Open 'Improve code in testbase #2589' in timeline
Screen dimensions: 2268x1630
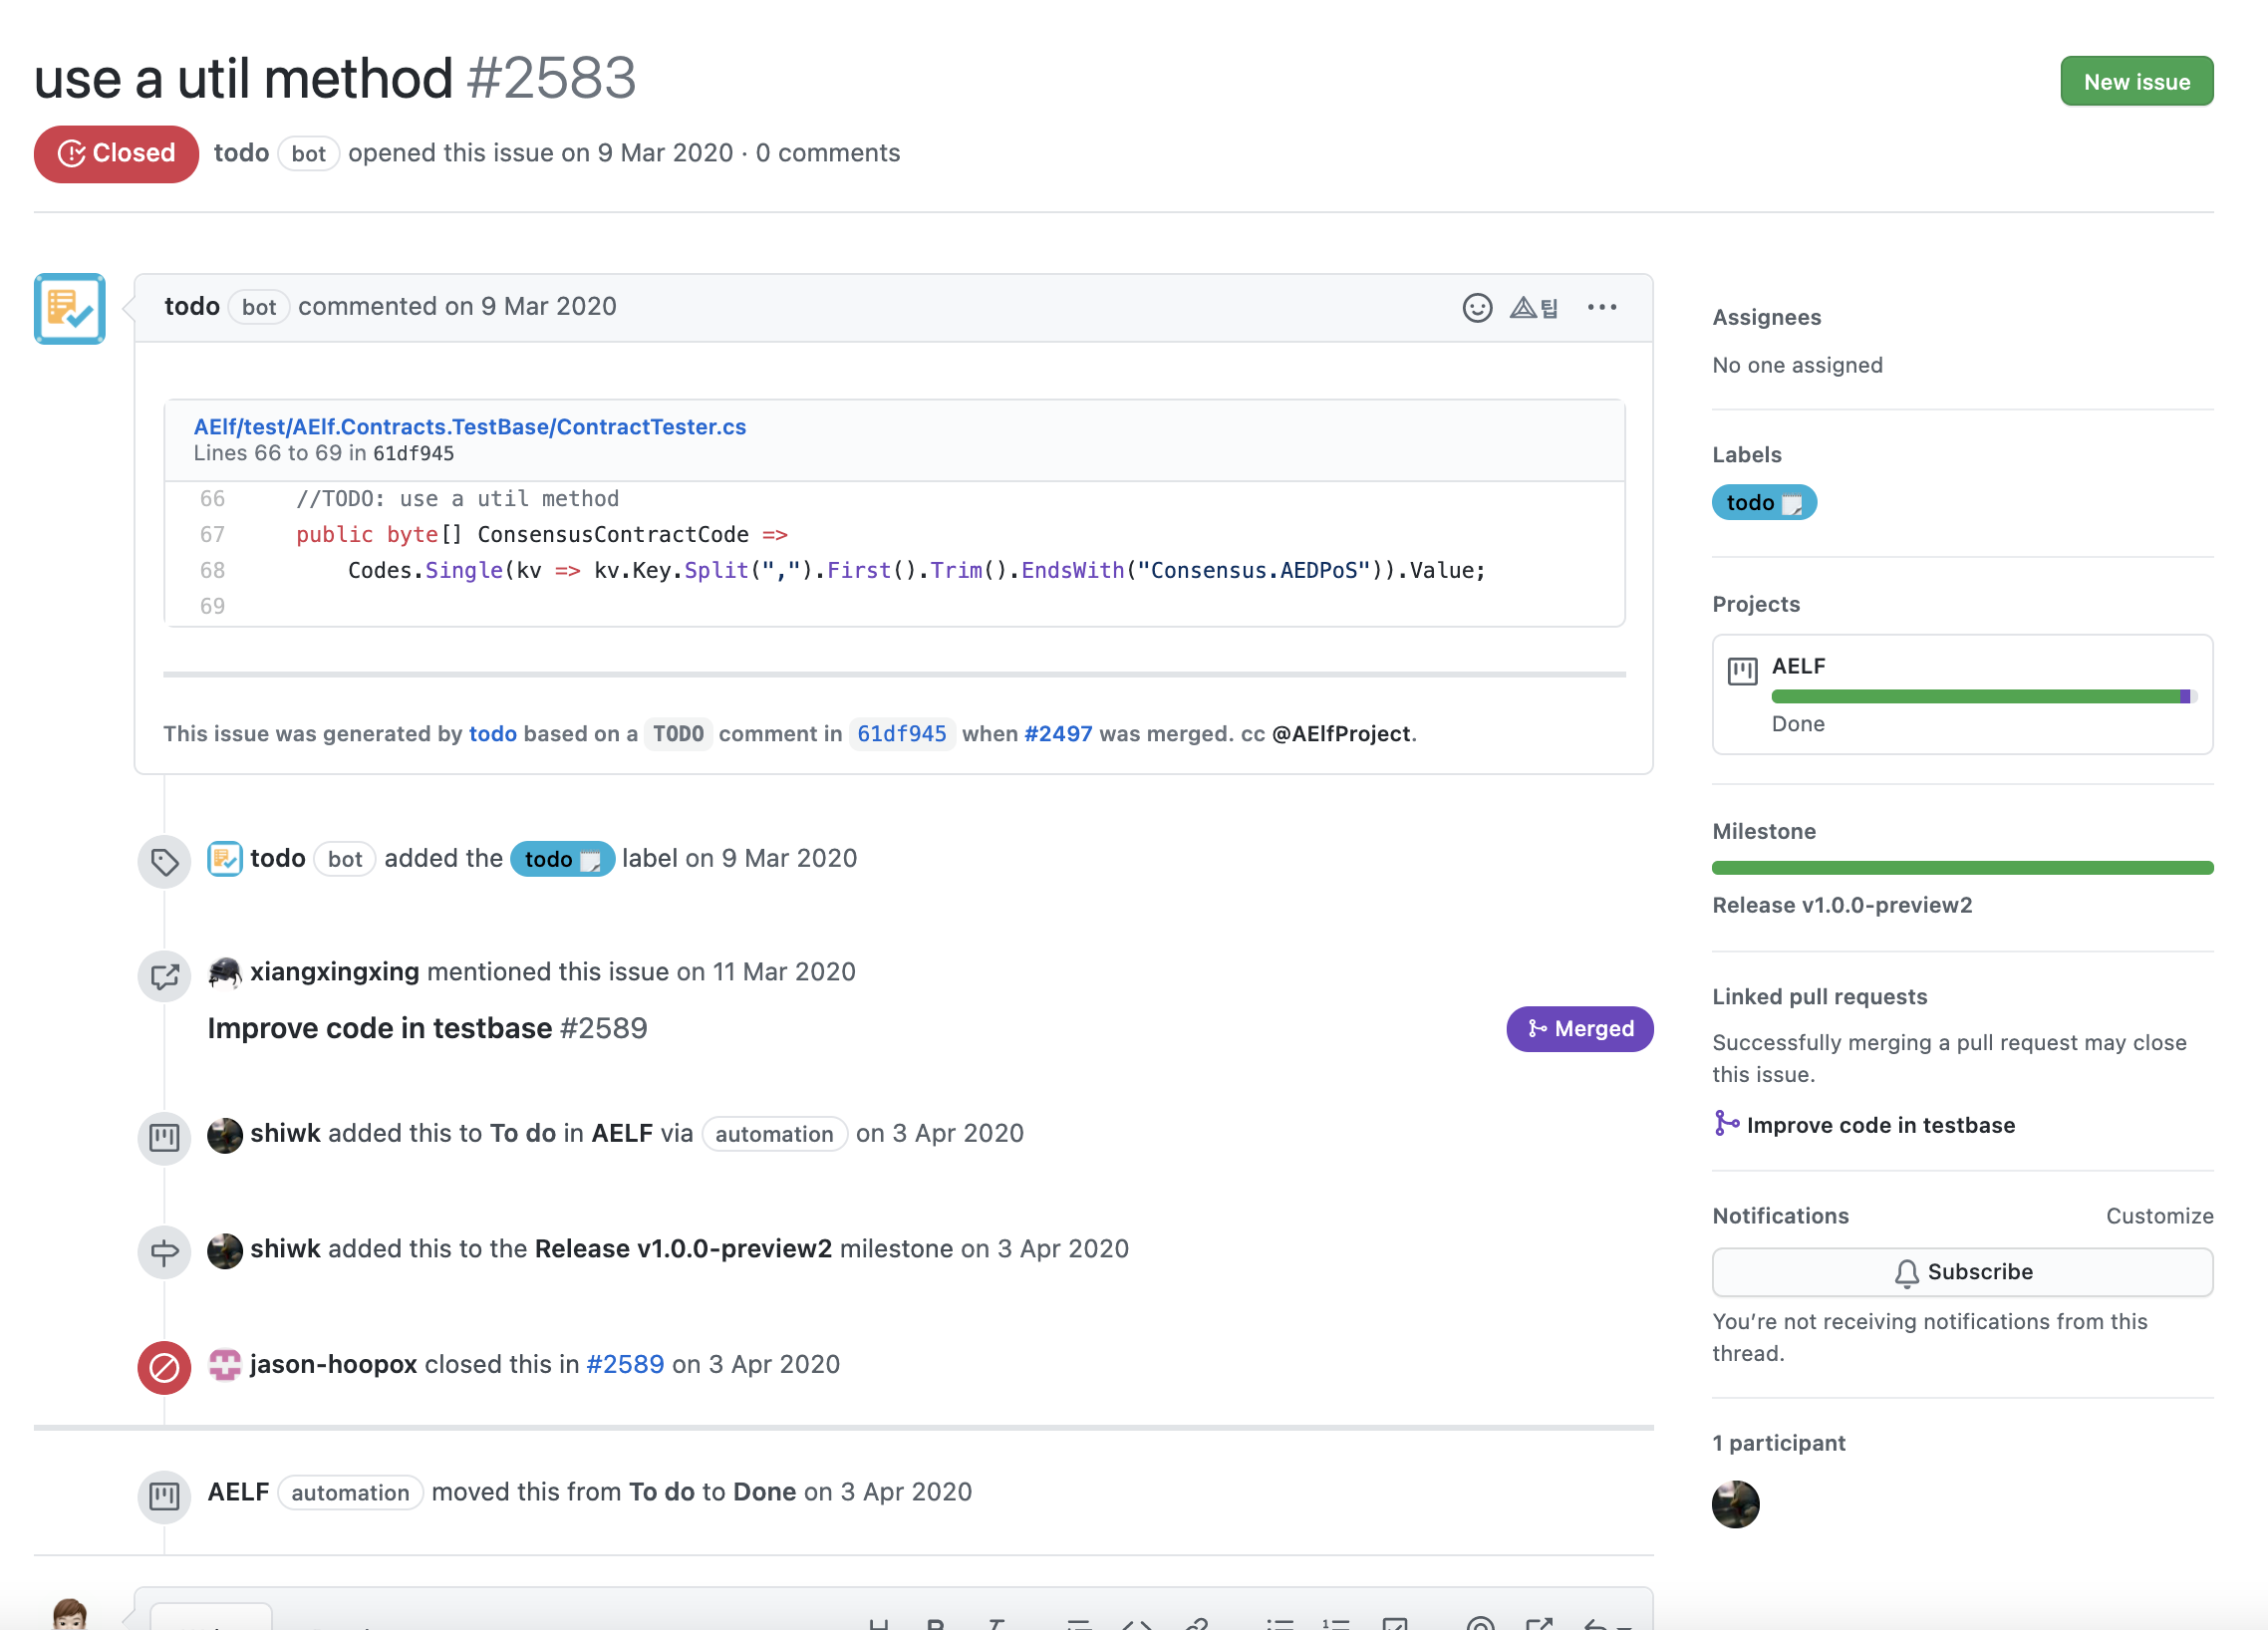click(x=427, y=1029)
